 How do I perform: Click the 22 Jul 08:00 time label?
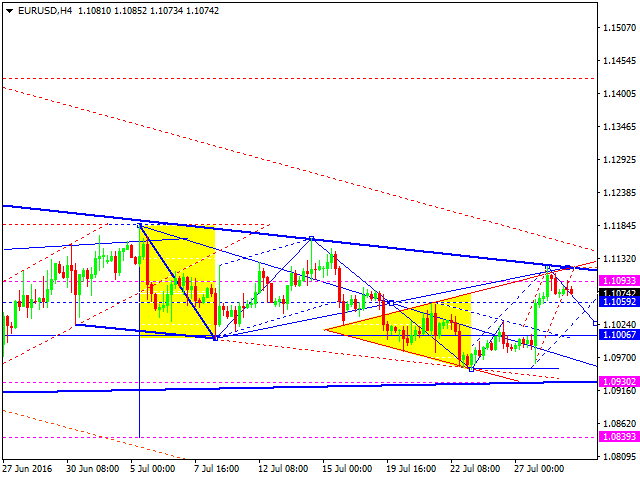pos(475,469)
